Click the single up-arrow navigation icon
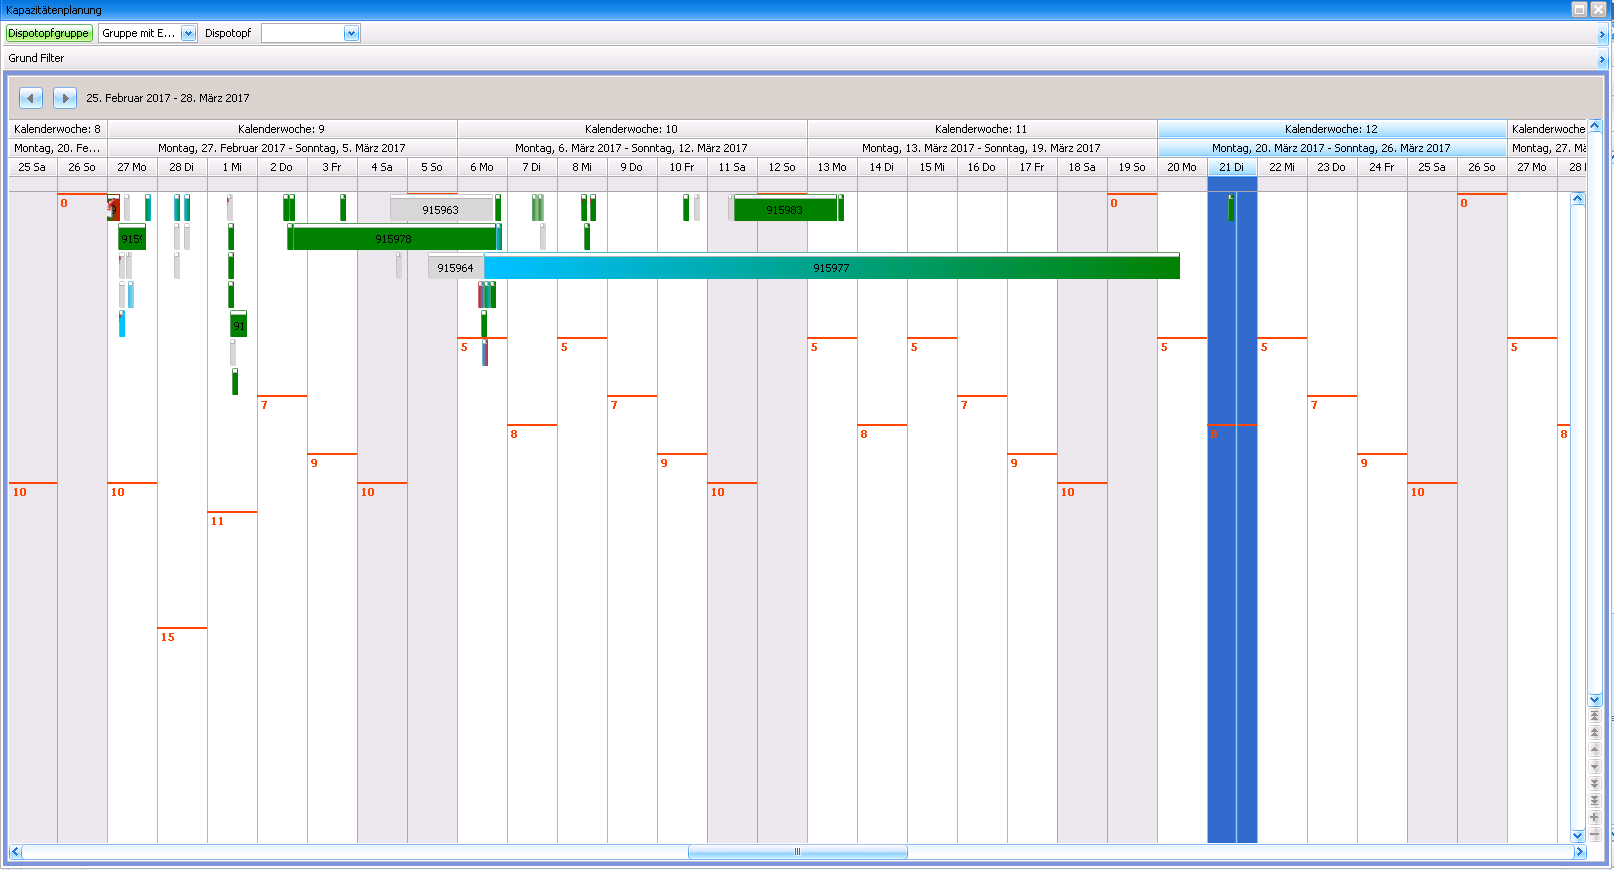Screen dimensions: 1614x870 [1594, 749]
